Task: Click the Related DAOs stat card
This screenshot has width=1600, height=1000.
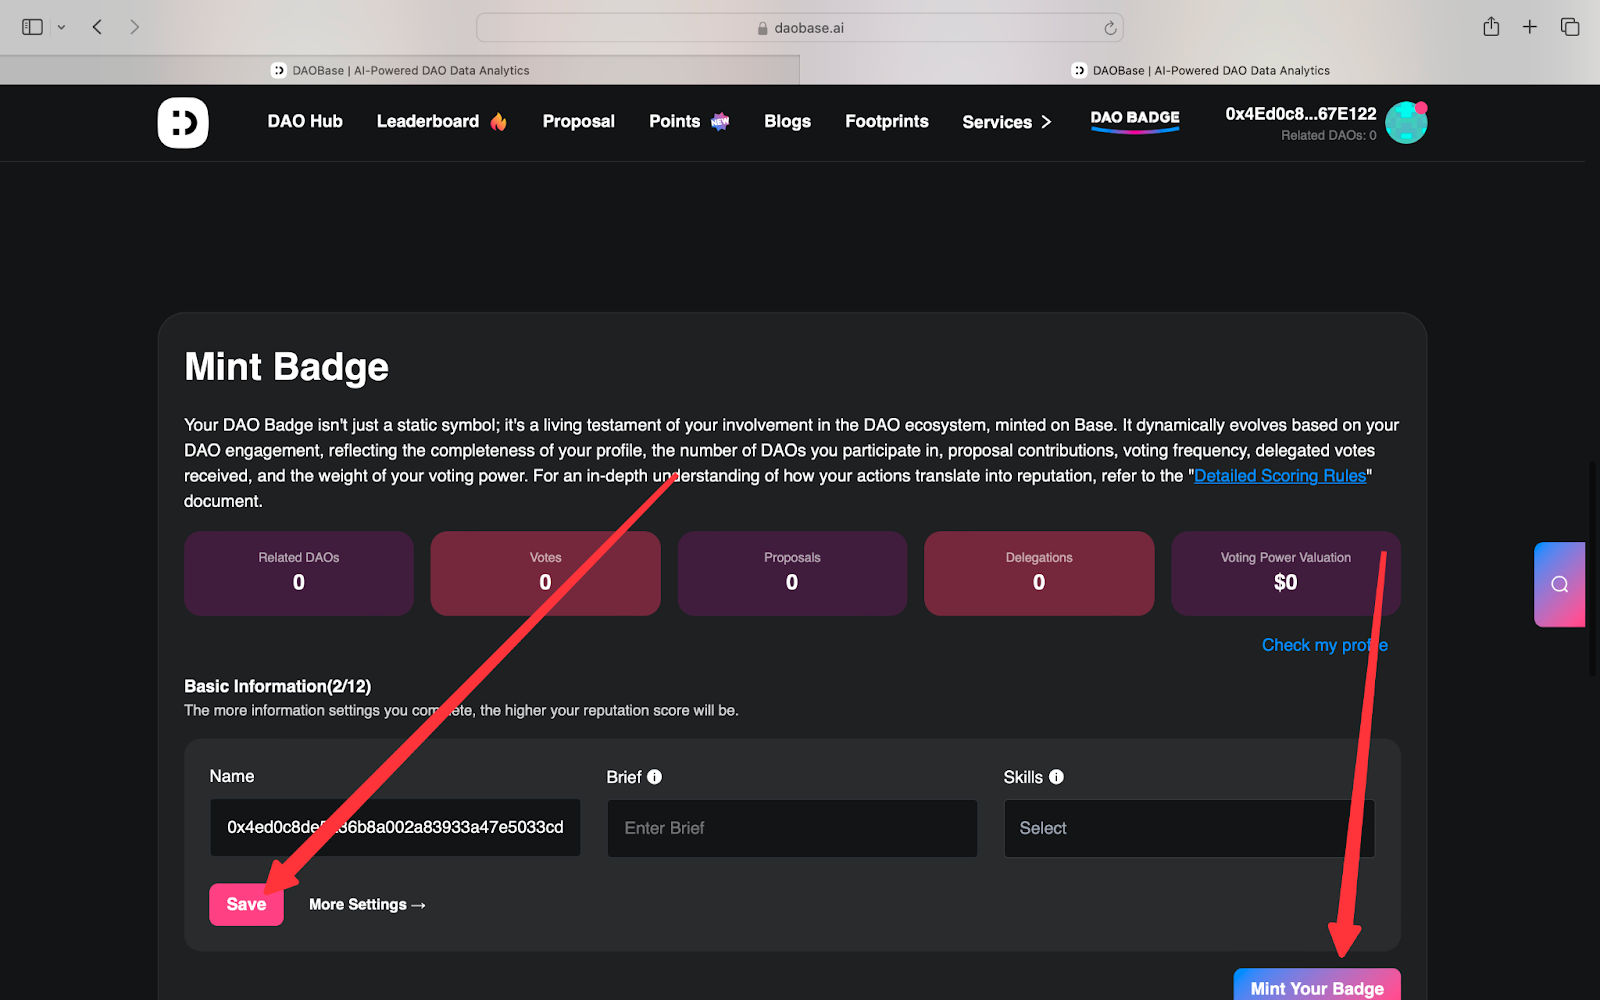Action: click(x=299, y=573)
